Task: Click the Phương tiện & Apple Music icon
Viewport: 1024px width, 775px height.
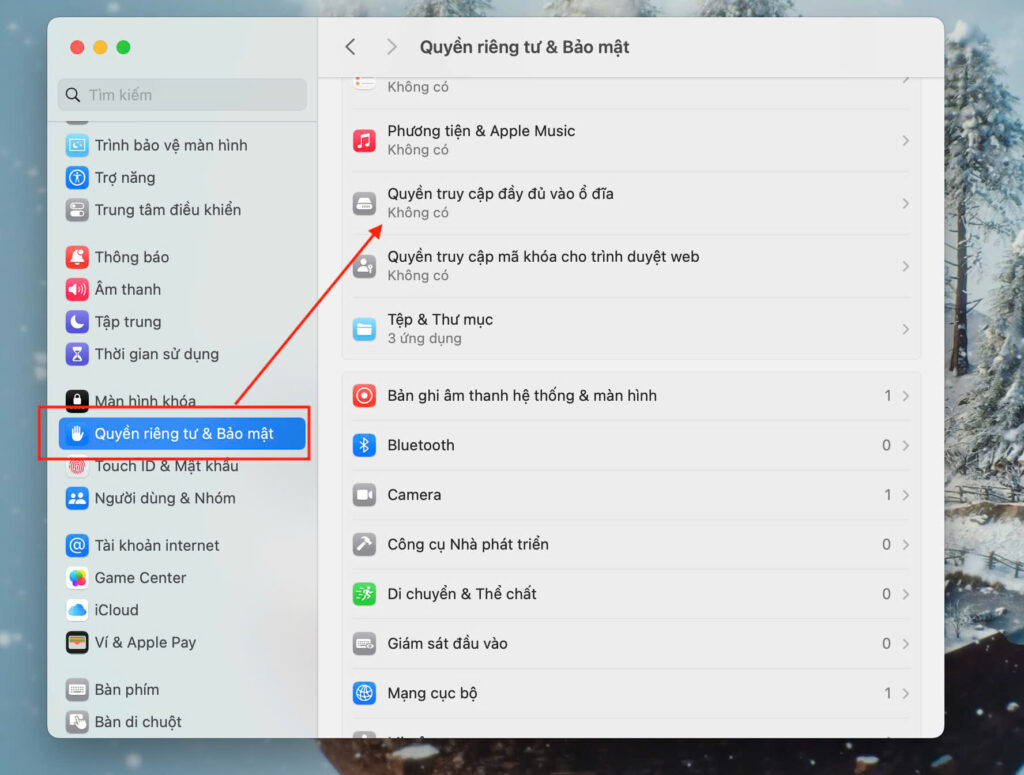Action: (364, 141)
